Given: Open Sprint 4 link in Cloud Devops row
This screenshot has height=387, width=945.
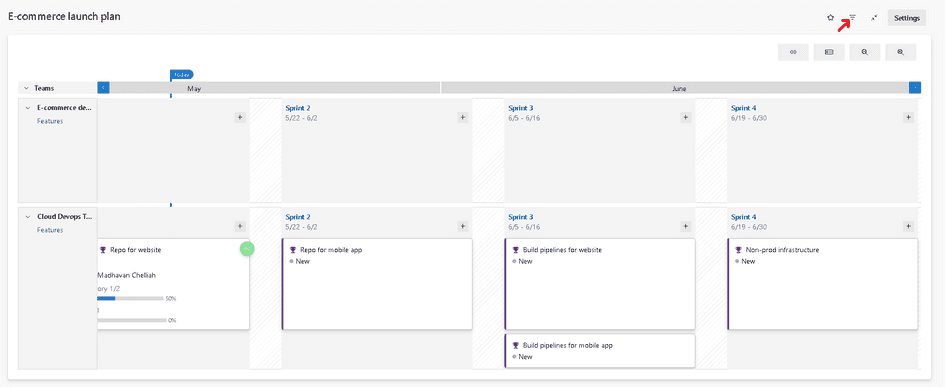Looking at the screenshot, I should [744, 216].
